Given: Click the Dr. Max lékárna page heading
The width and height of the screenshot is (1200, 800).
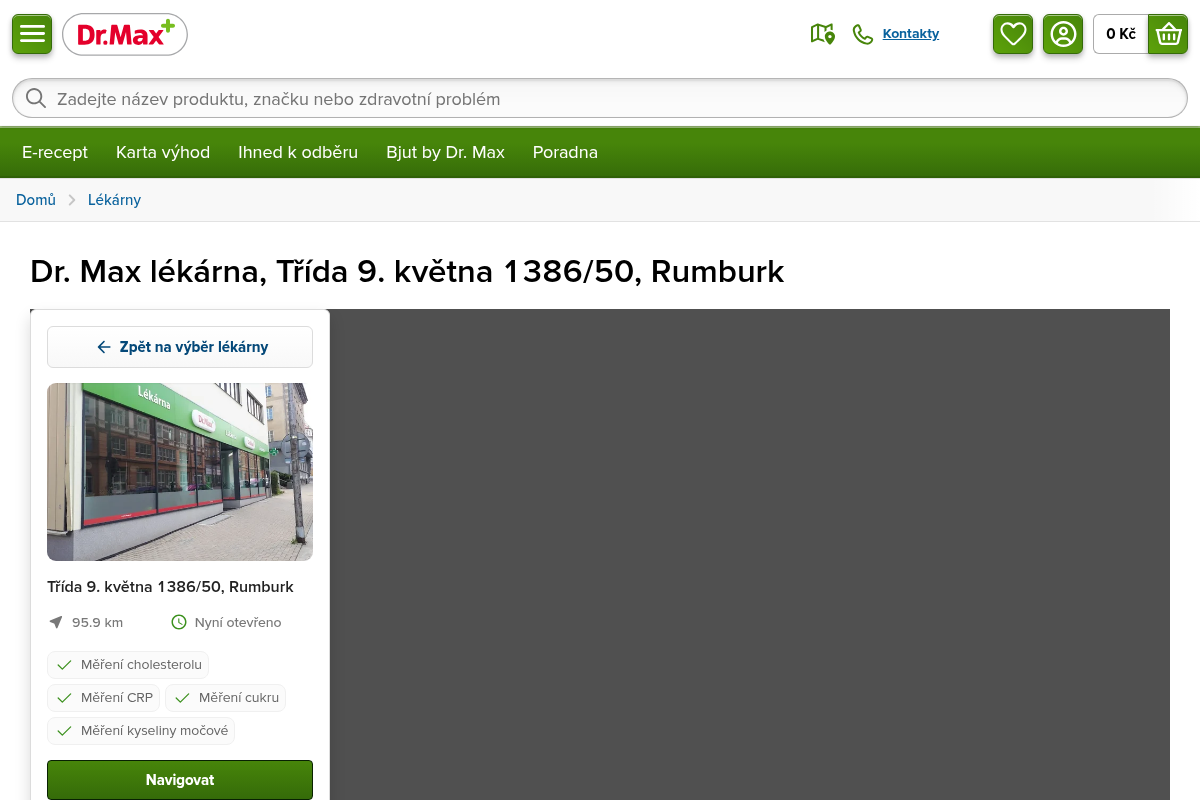Looking at the screenshot, I should click(407, 272).
